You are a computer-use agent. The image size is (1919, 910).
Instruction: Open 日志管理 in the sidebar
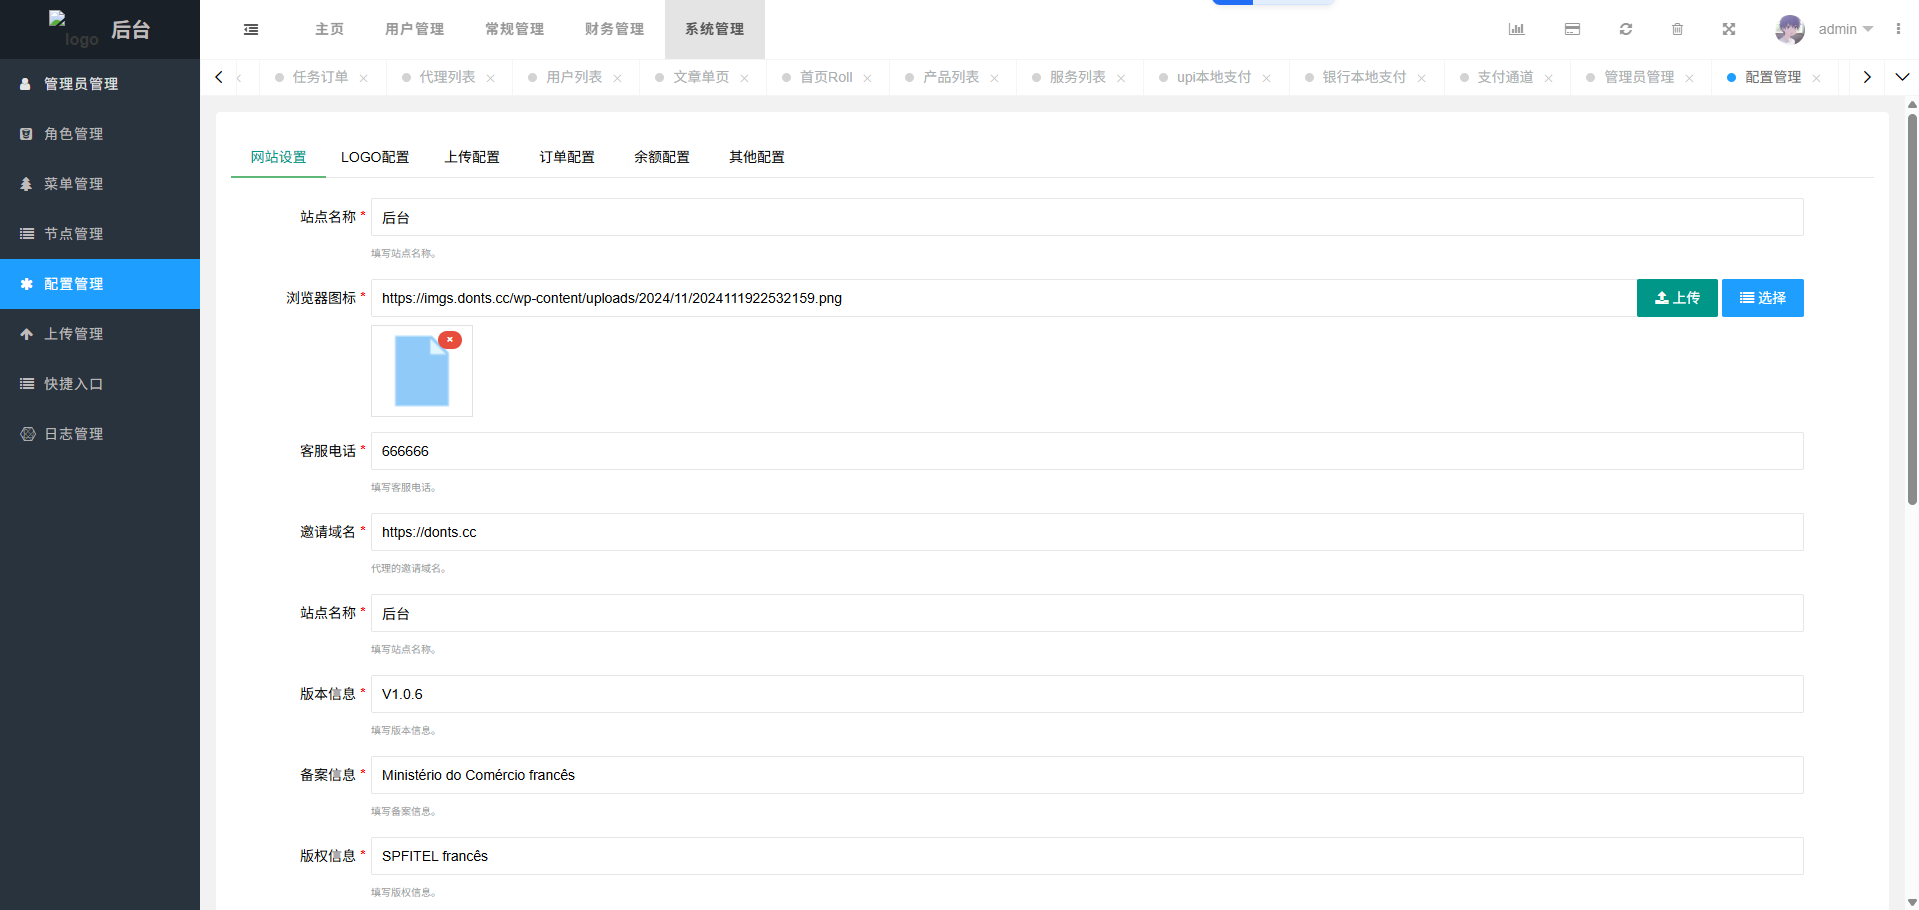(73, 434)
